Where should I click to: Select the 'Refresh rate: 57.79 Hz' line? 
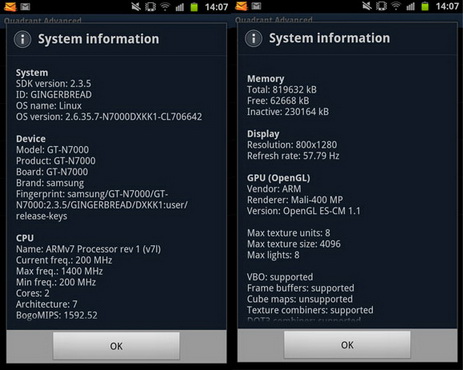tap(293, 156)
